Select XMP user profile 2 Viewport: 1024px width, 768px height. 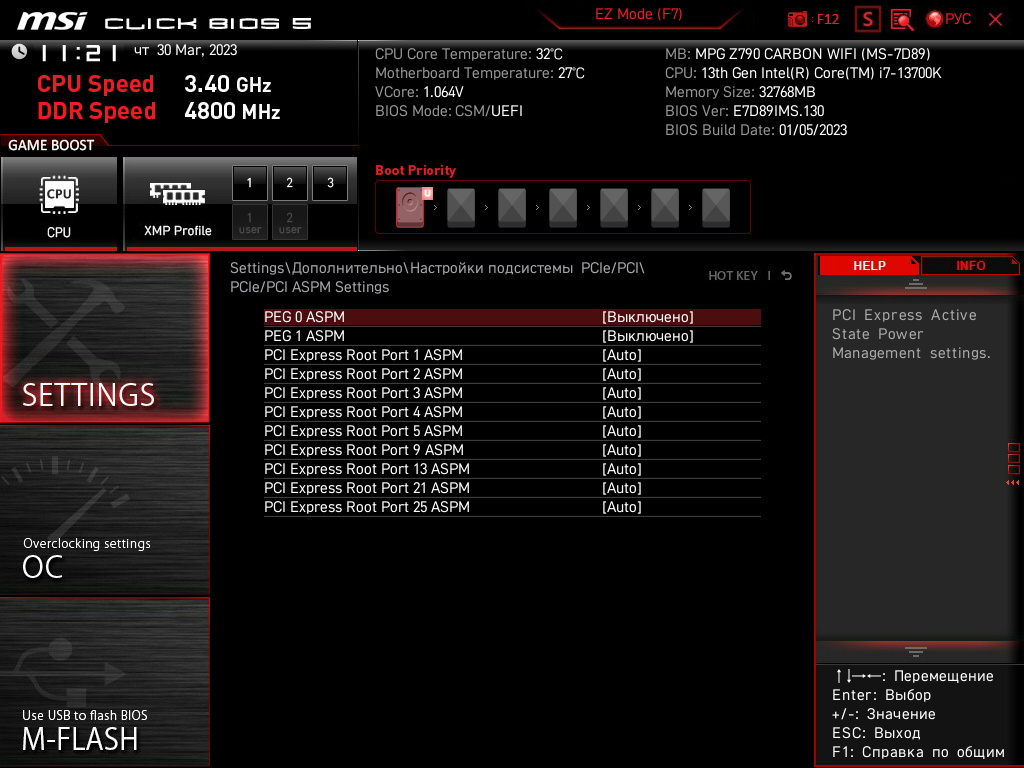pos(289,222)
